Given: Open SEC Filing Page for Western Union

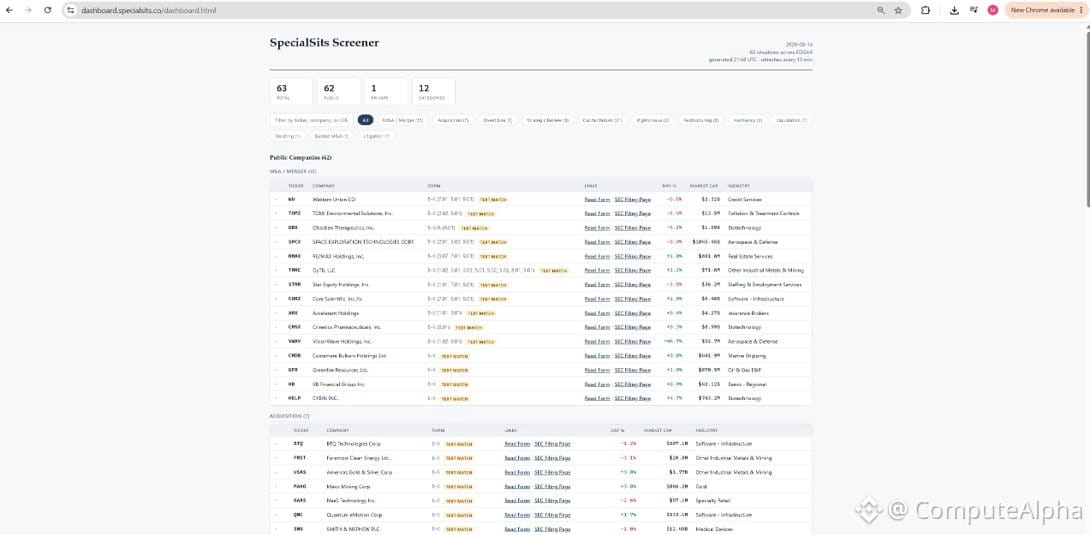Looking at the screenshot, I should tap(633, 199).
